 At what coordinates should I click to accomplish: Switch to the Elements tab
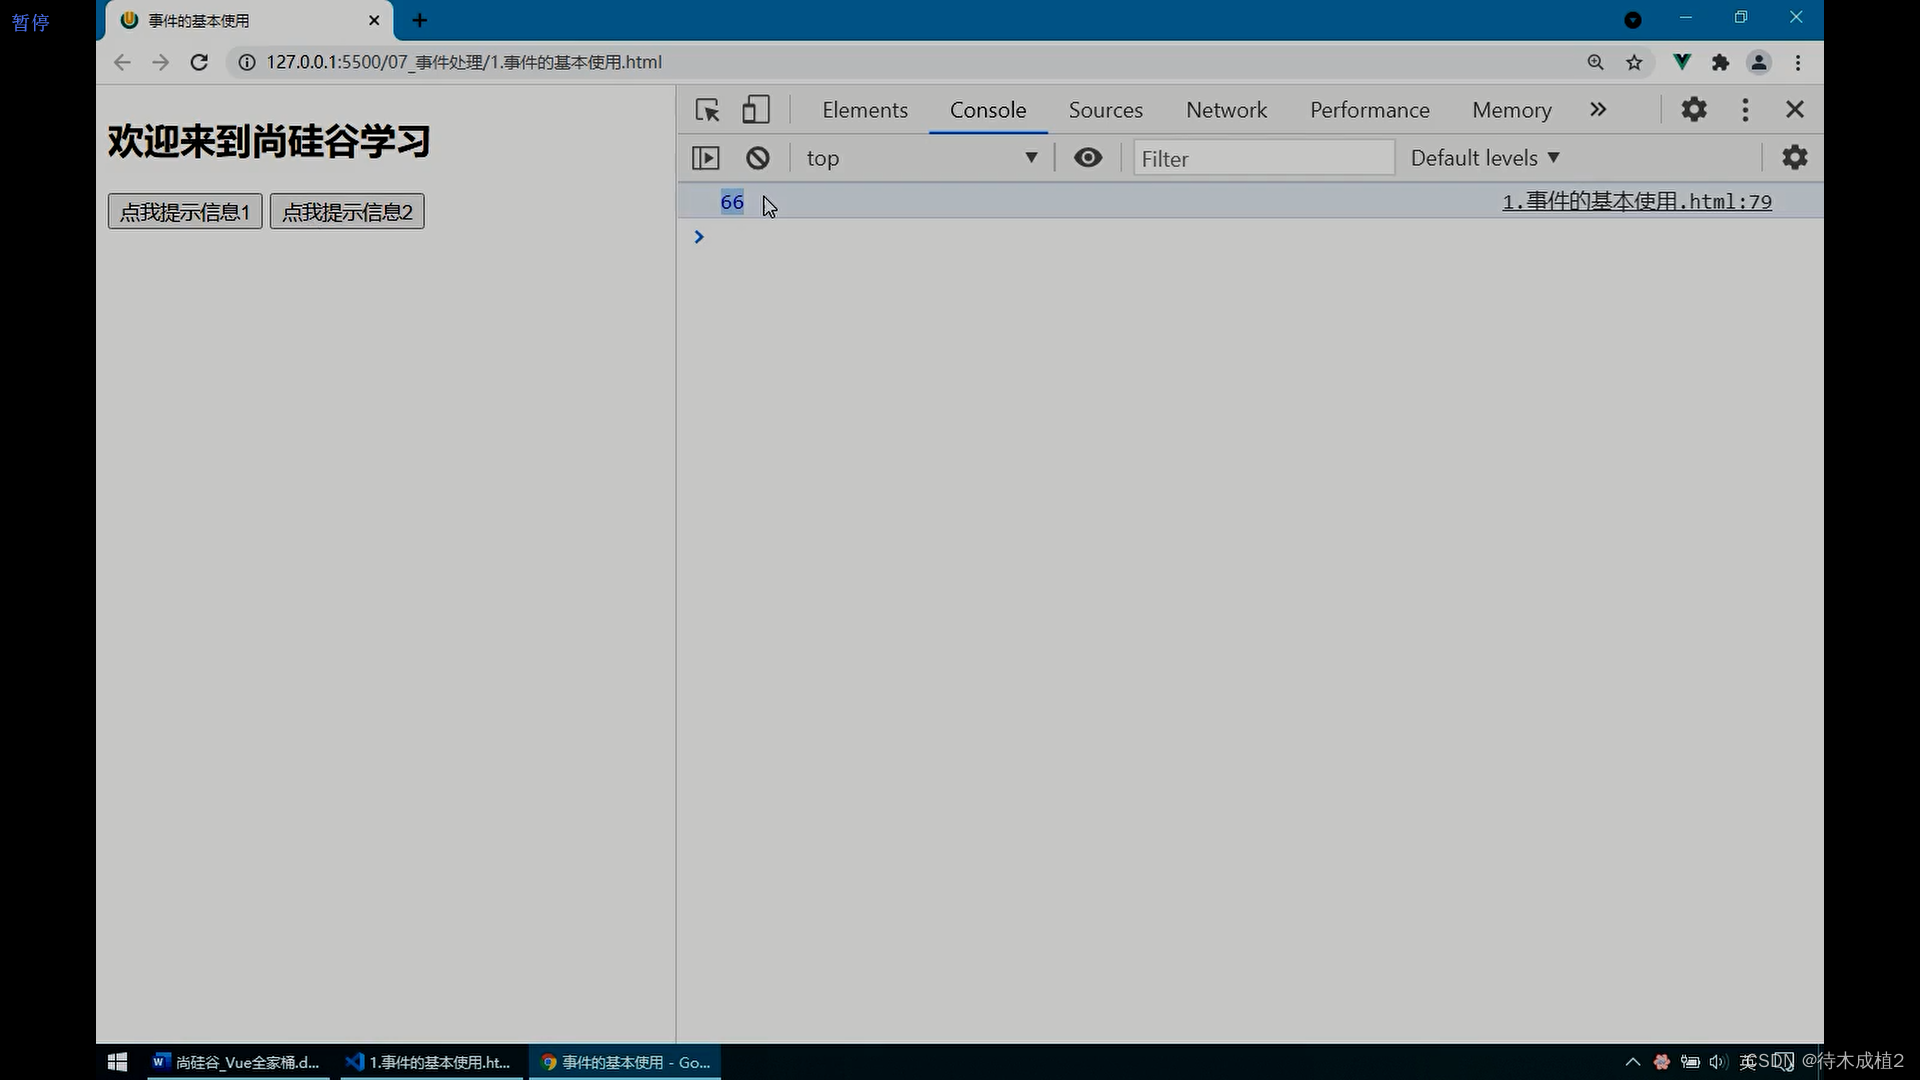(865, 109)
